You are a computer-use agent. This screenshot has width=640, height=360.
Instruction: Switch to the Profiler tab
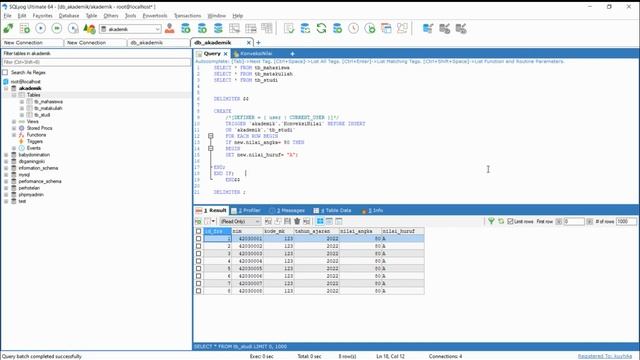[x=246, y=210]
